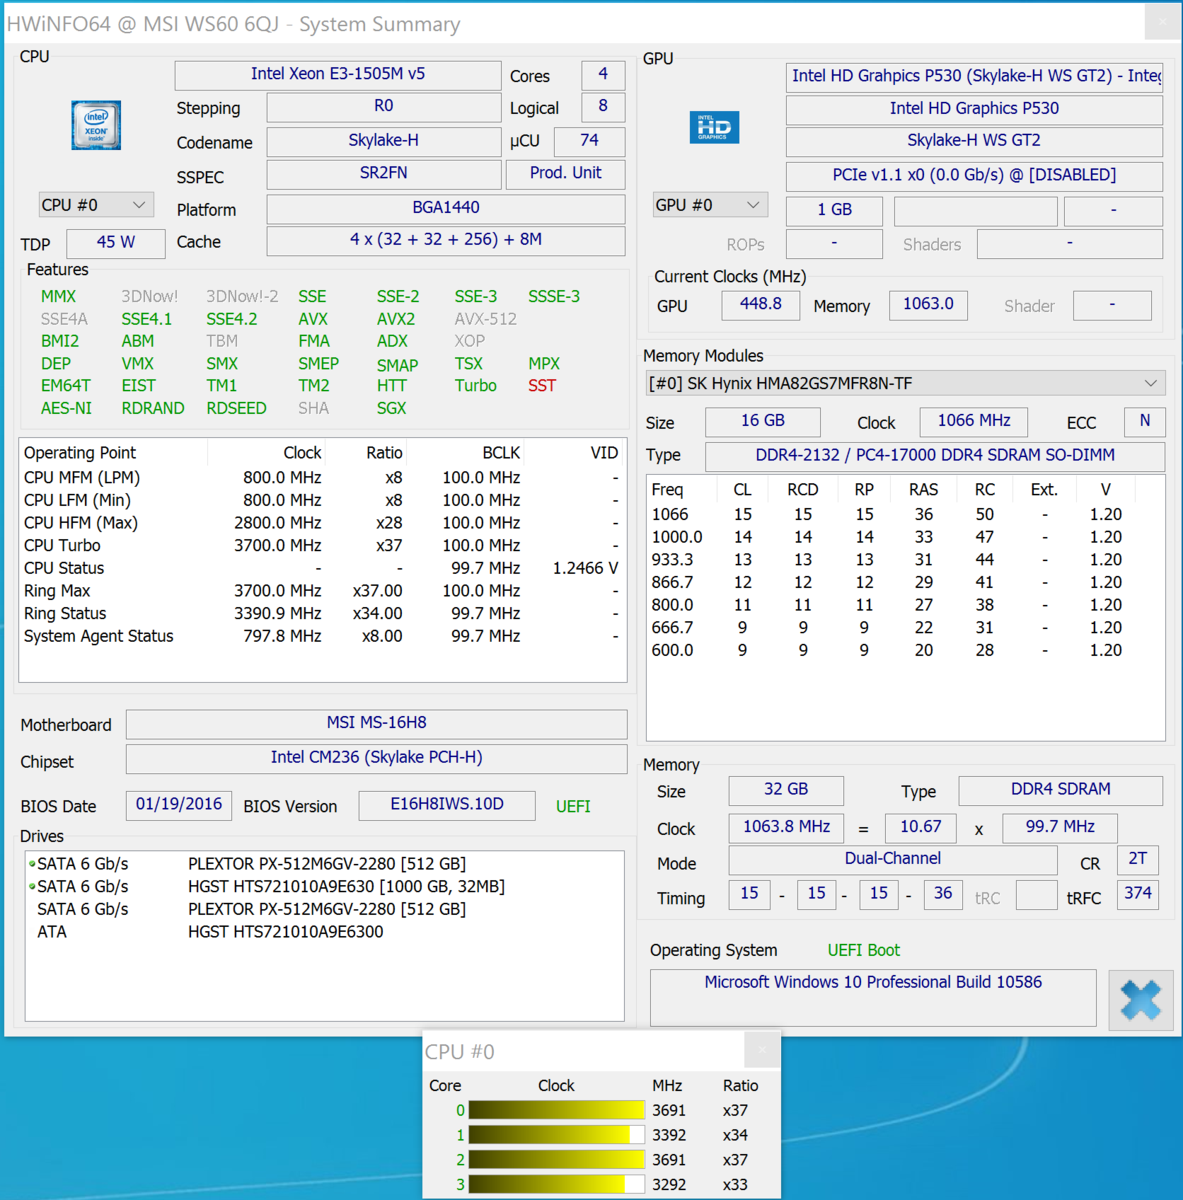Click the UEFI Boot label
The image size is (1183, 1200).
[x=864, y=950]
